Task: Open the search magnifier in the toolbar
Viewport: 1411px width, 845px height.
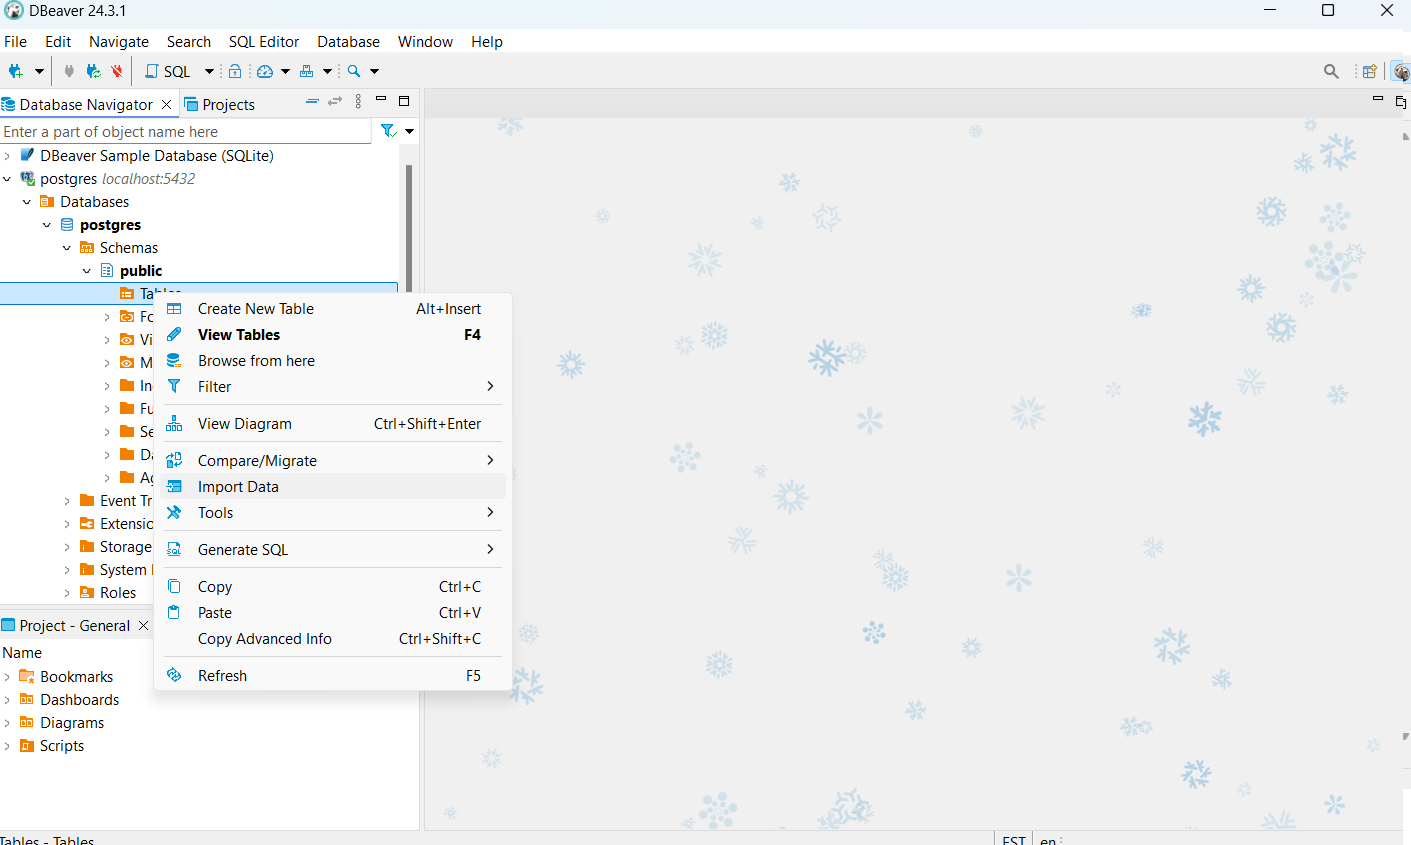Action: point(353,71)
